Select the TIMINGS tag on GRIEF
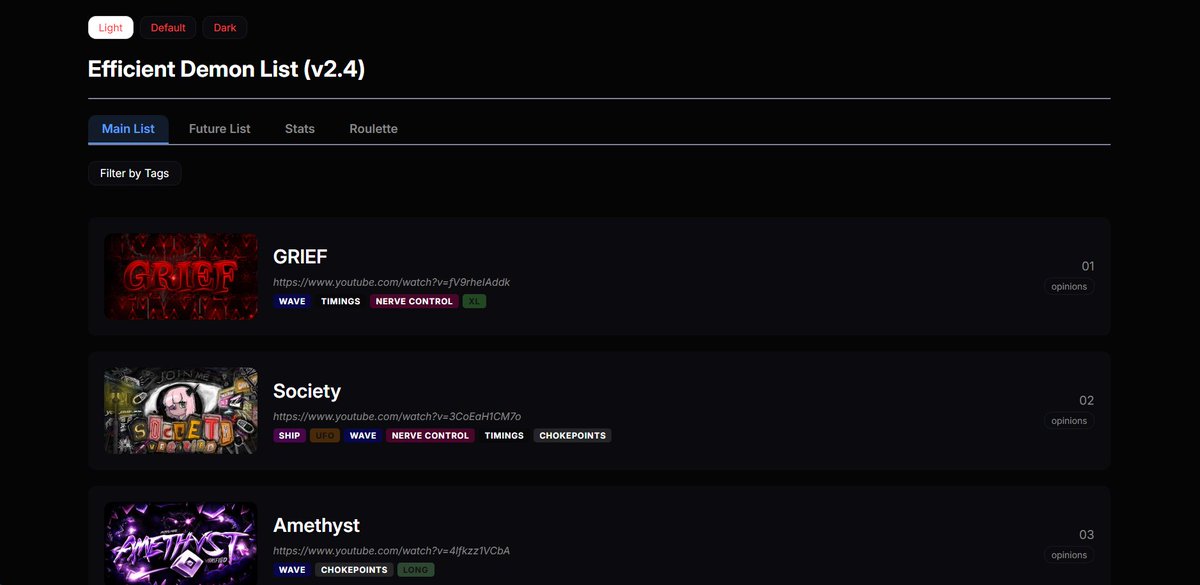This screenshot has height=585, width=1200. [341, 301]
